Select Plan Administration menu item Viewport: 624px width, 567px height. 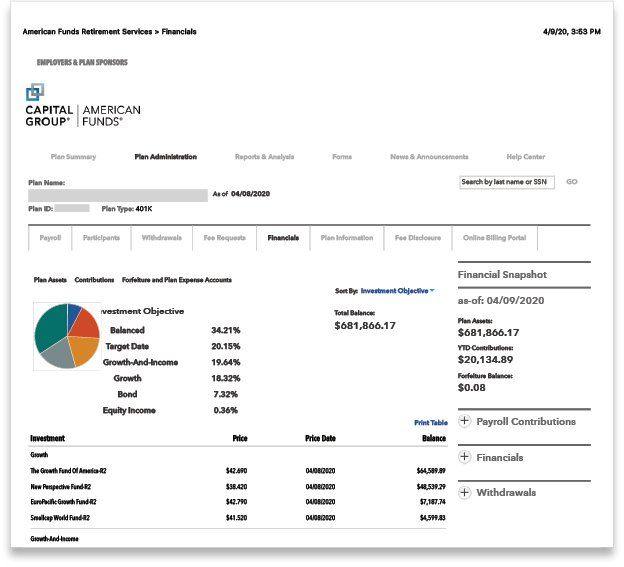(x=166, y=157)
